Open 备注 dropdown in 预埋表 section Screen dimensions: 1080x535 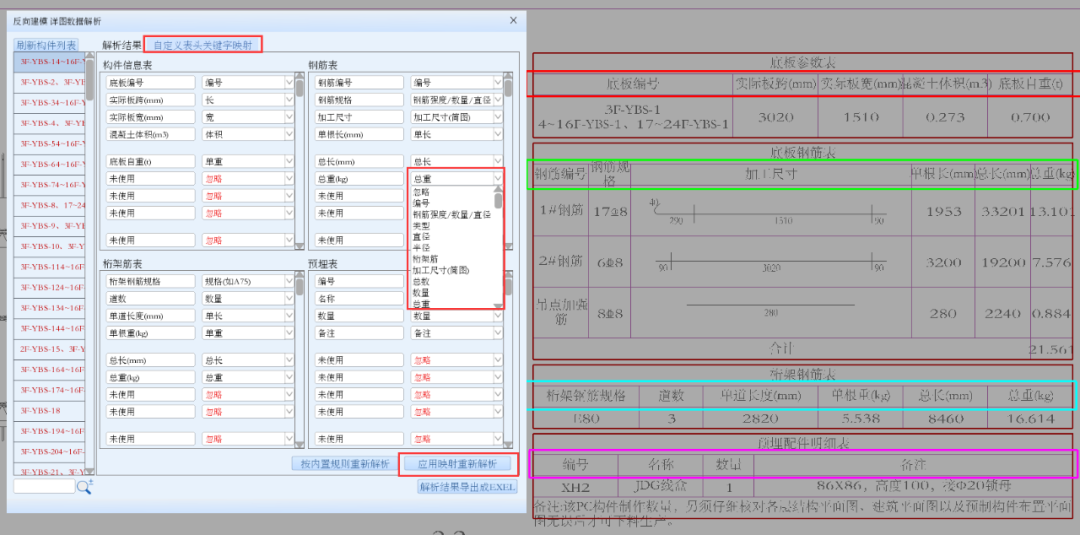pyautogui.click(x=455, y=333)
